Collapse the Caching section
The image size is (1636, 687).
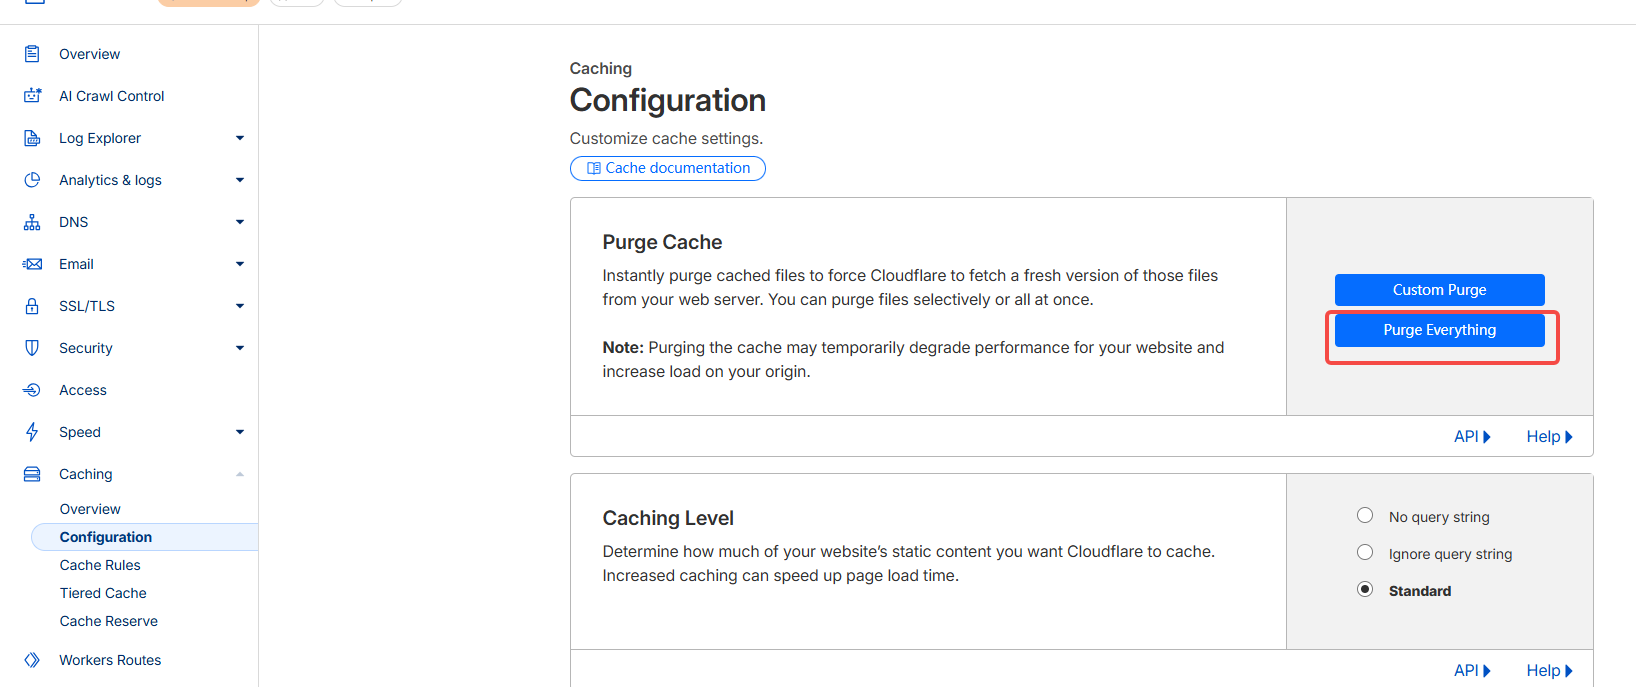click(239, 473)
